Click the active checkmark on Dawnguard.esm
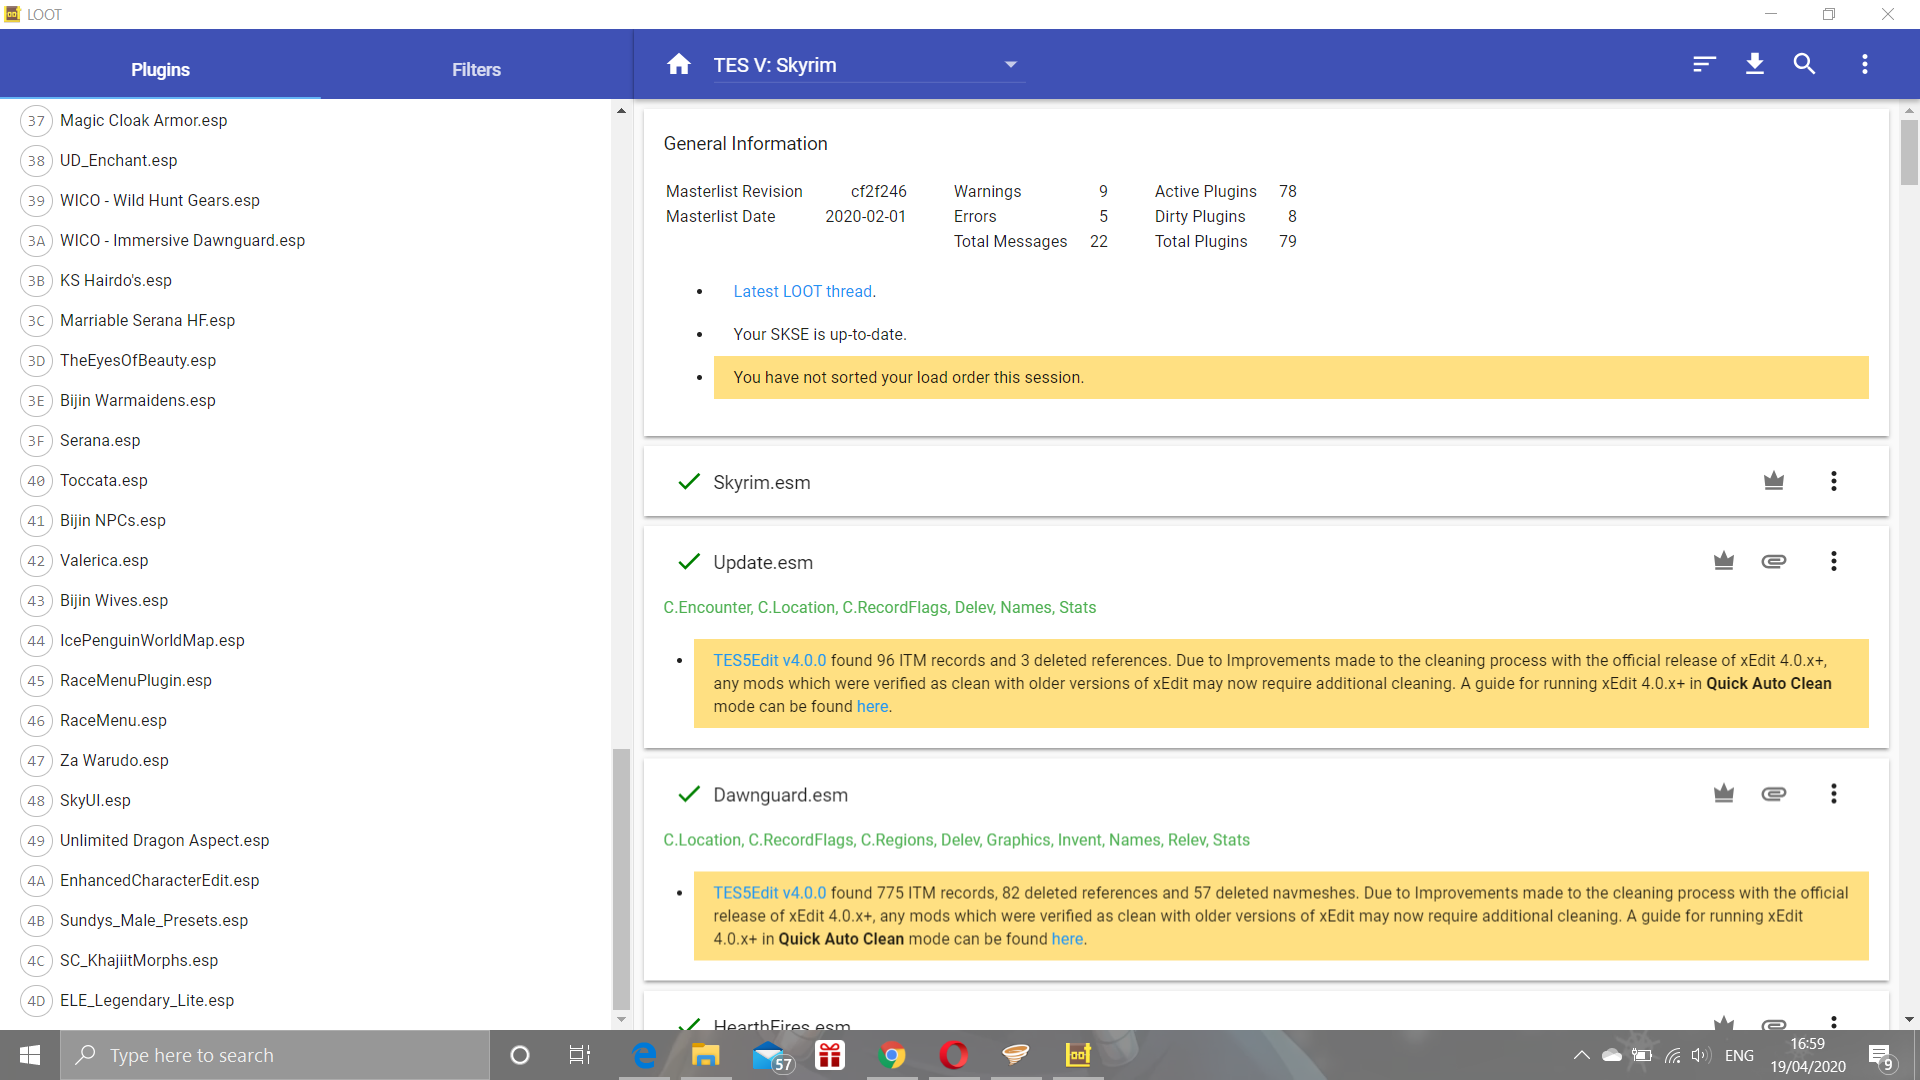The image size is (1920, 1080). tap(689, 795)
